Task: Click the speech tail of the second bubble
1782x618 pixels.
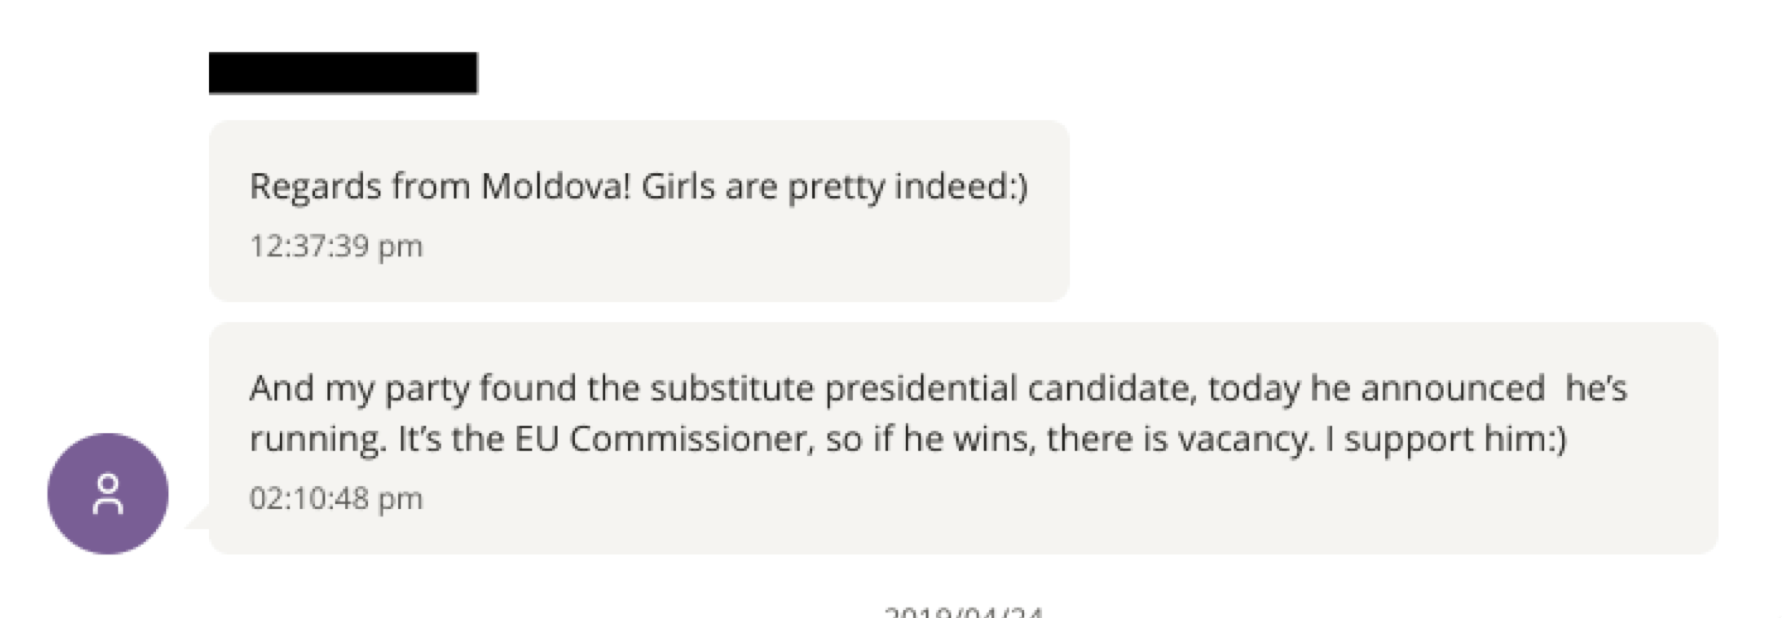Action: pyautogui.click(x=197, y=517)
